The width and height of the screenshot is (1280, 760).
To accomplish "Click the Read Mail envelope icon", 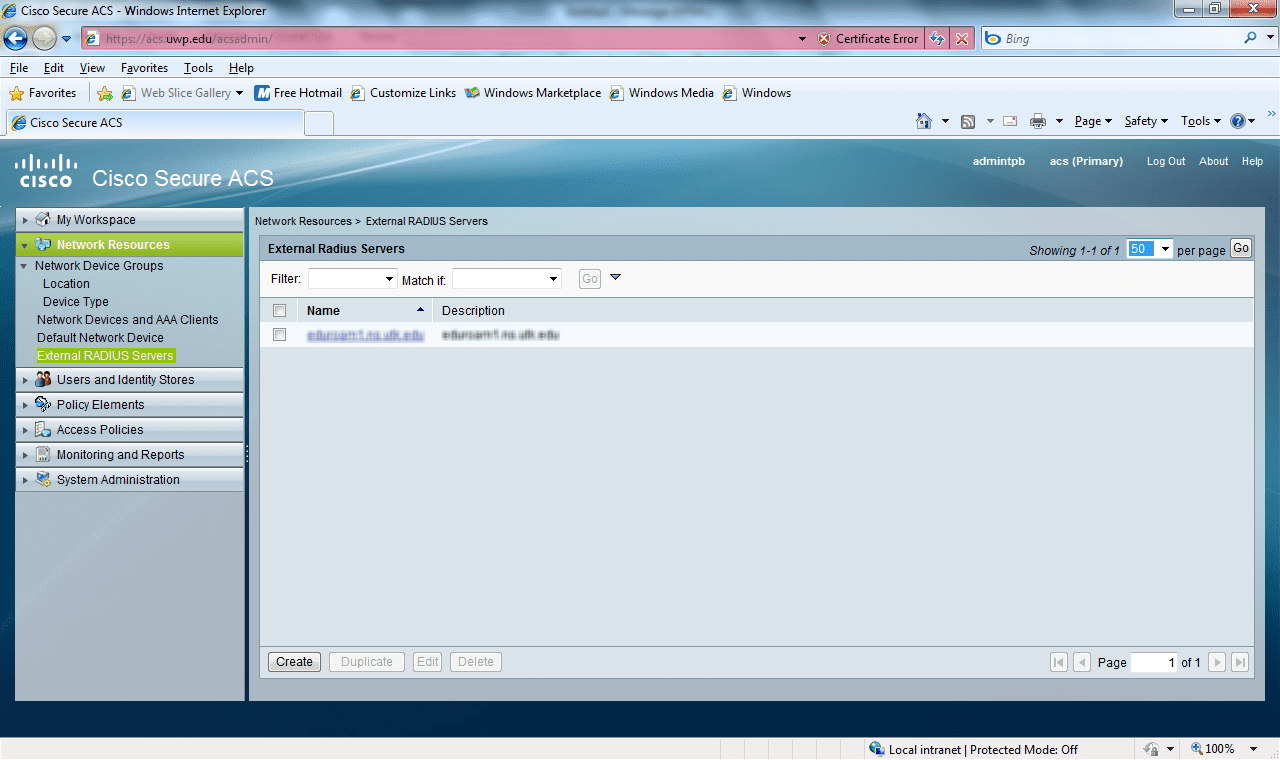I will 1010,121.
